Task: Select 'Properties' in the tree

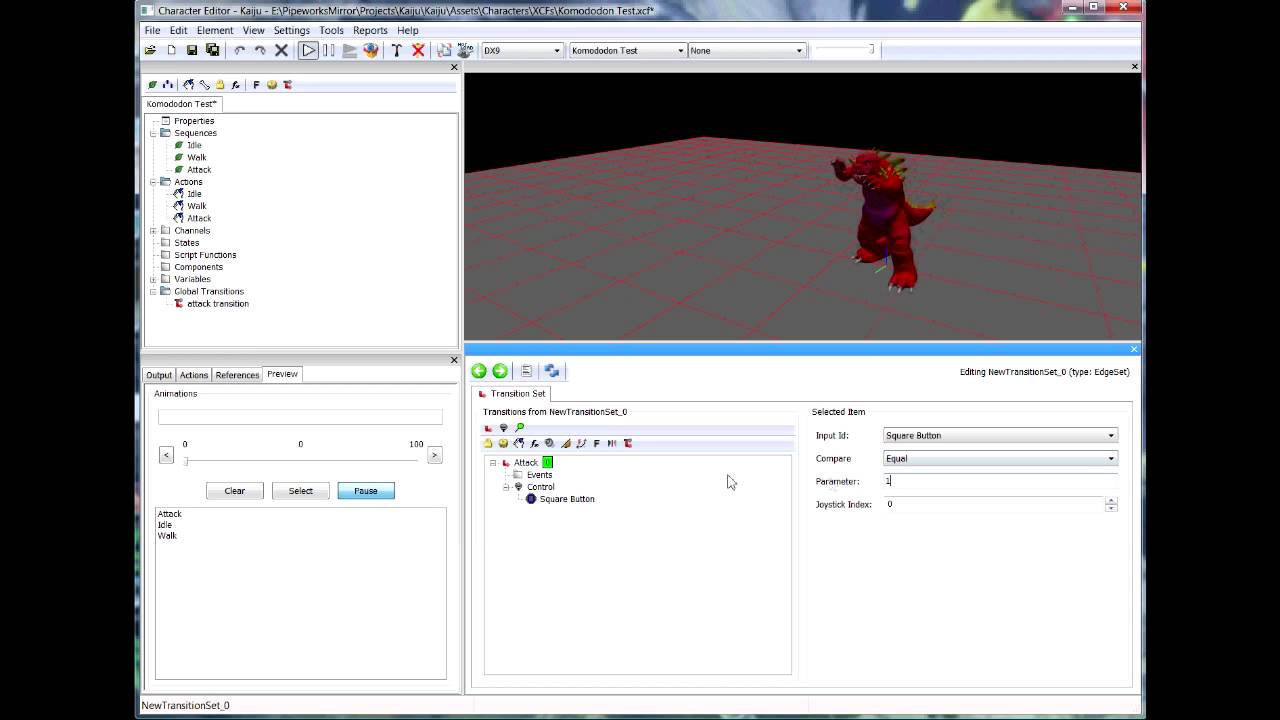Action: [194, 121]
